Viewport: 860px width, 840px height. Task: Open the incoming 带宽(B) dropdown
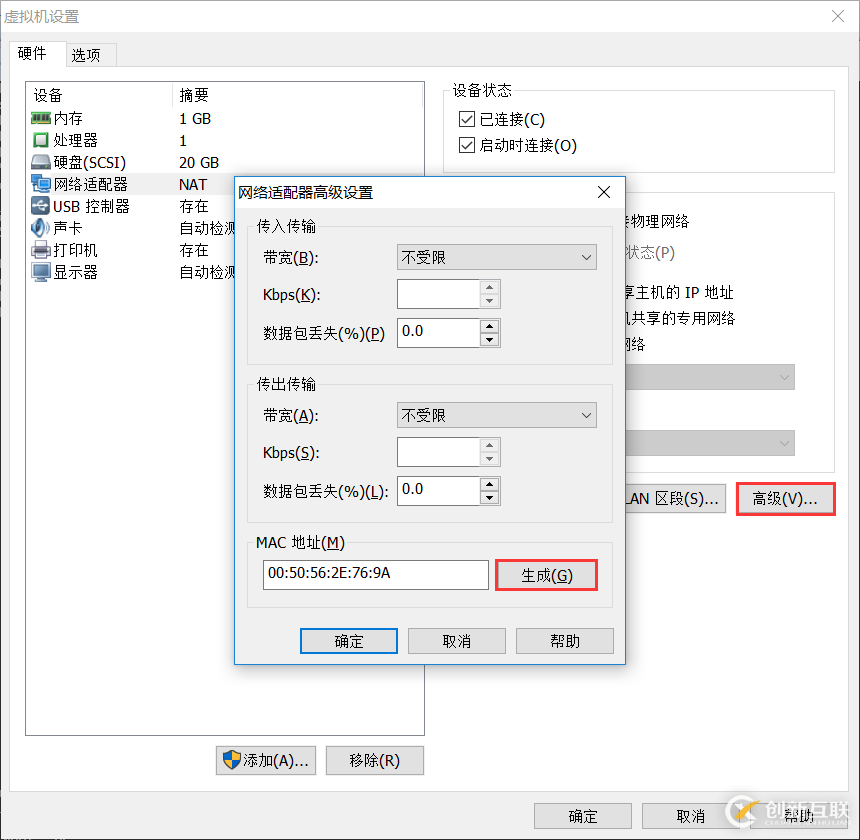point(496,257)
